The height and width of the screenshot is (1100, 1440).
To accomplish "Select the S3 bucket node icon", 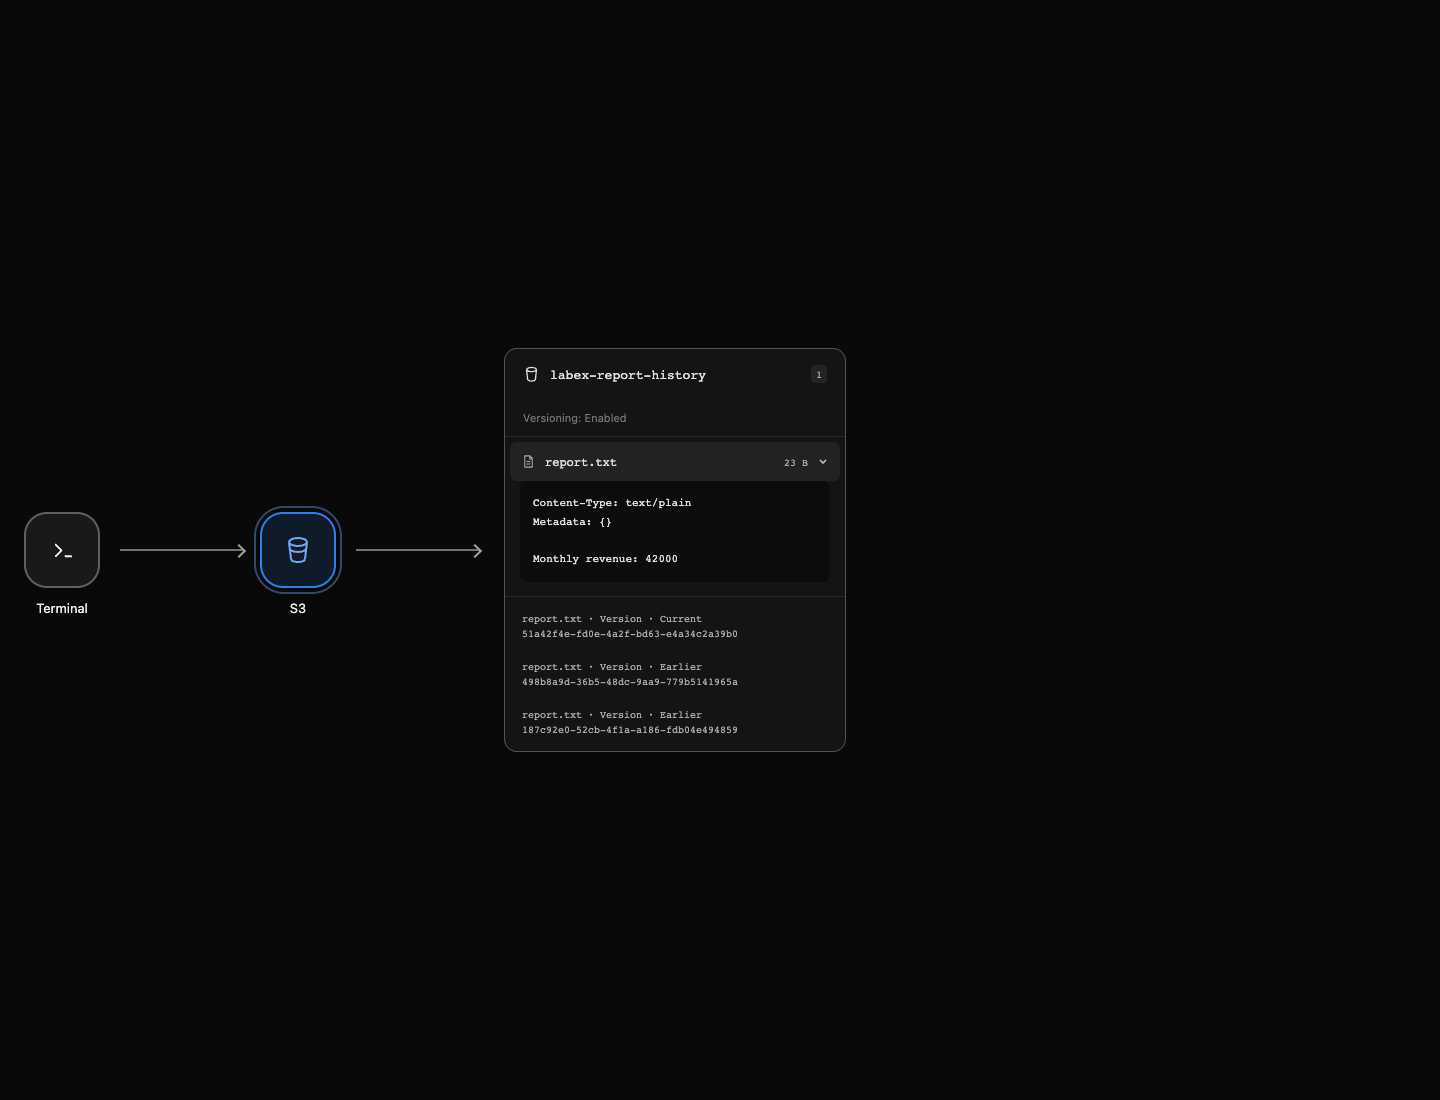I will pyautogui.click(x=298, y=550).
